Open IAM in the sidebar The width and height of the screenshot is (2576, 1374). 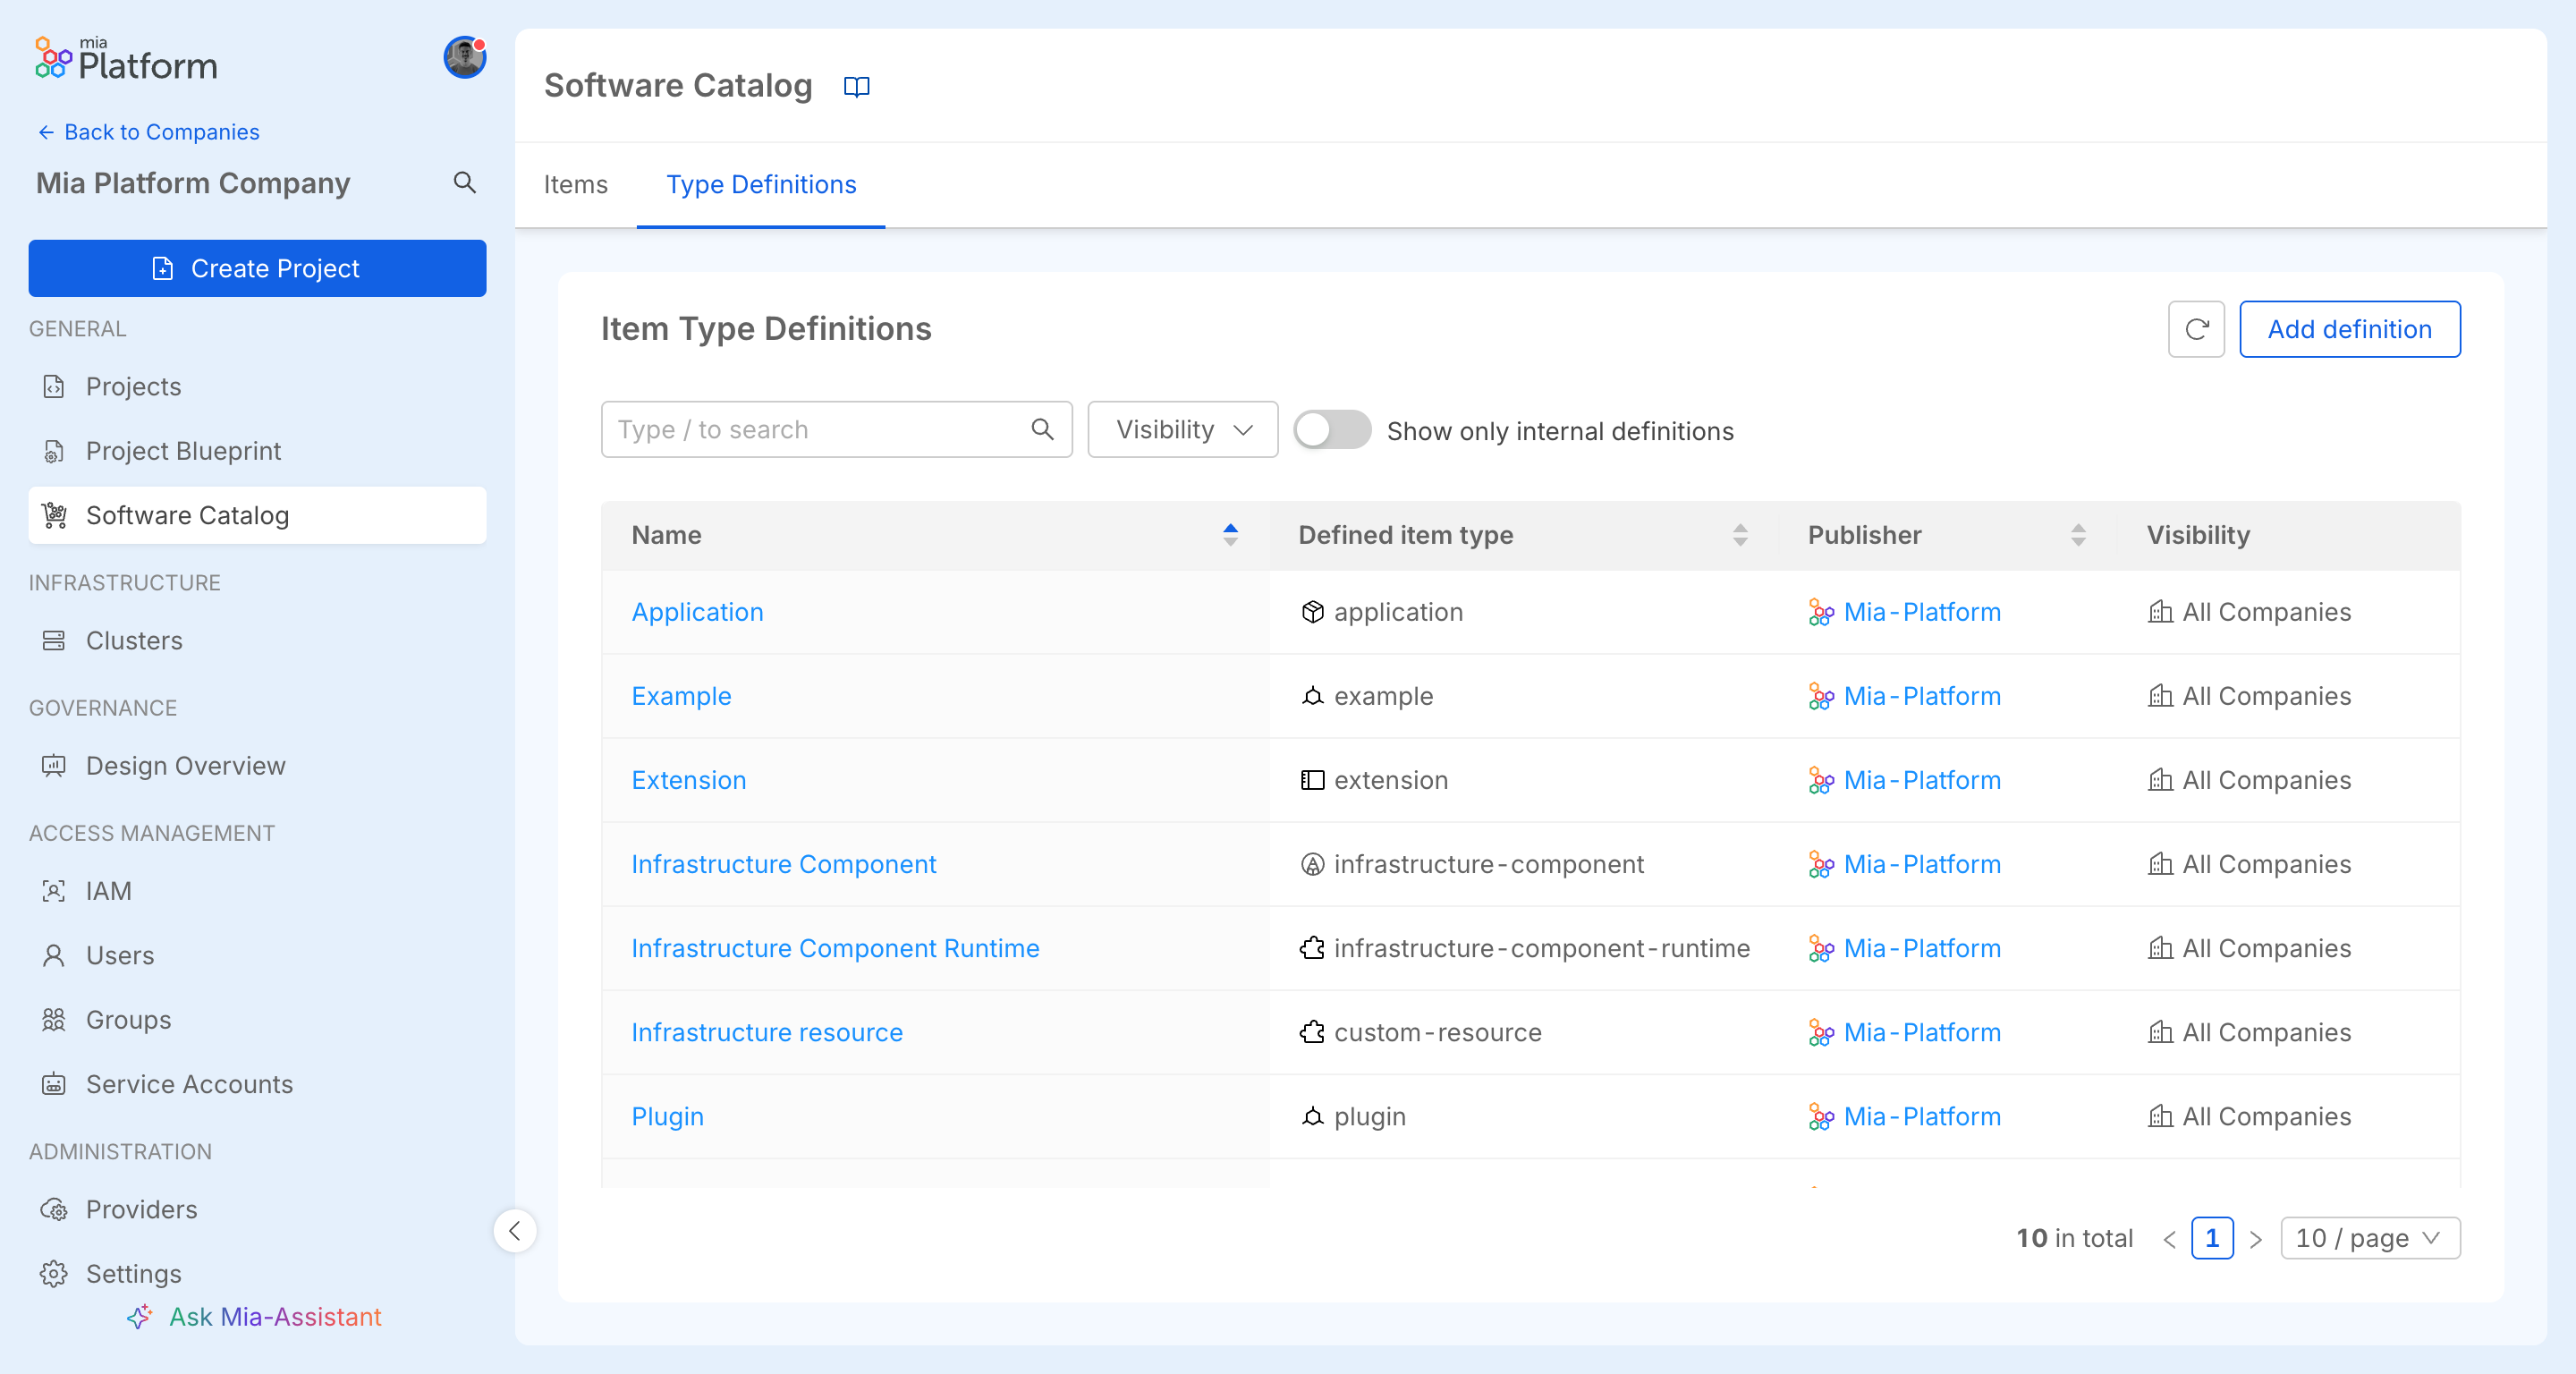[257, 891]
